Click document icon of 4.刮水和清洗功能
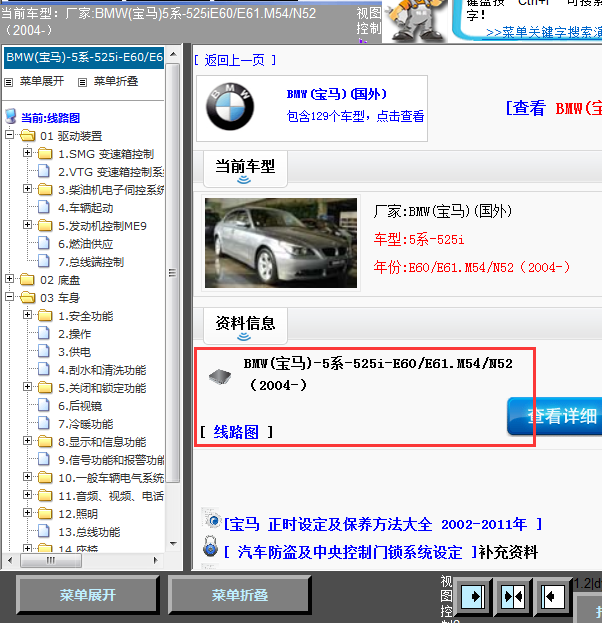 pyautogui.click(x=44, y=370)
